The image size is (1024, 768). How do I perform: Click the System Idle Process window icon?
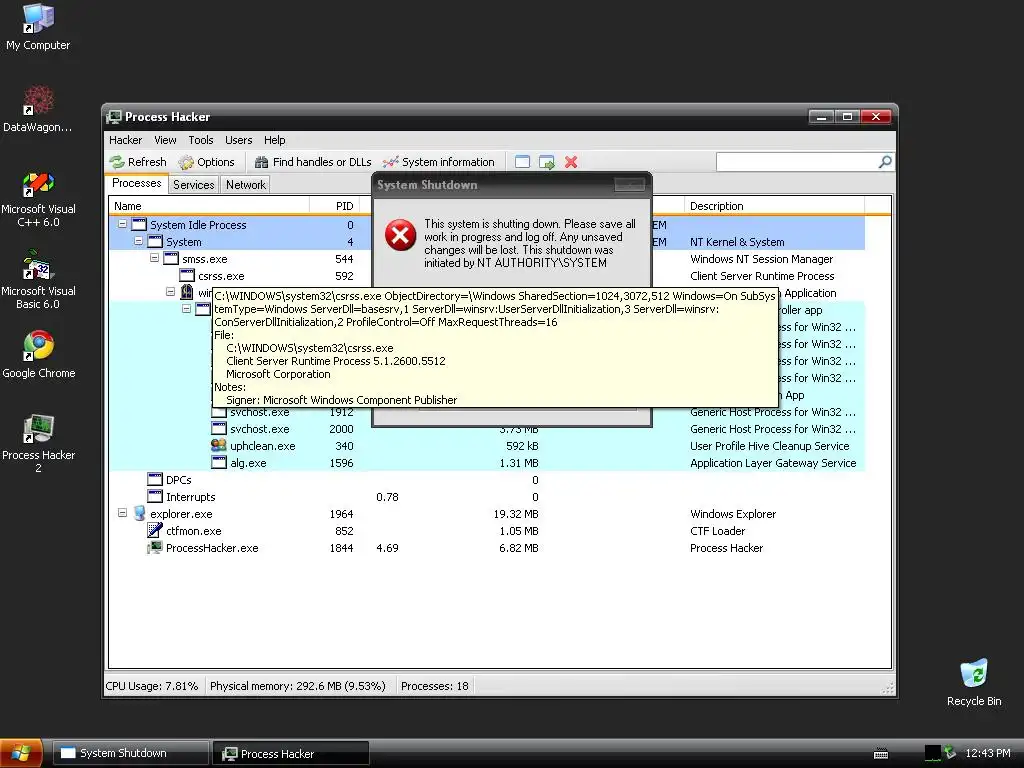[139, 225]
